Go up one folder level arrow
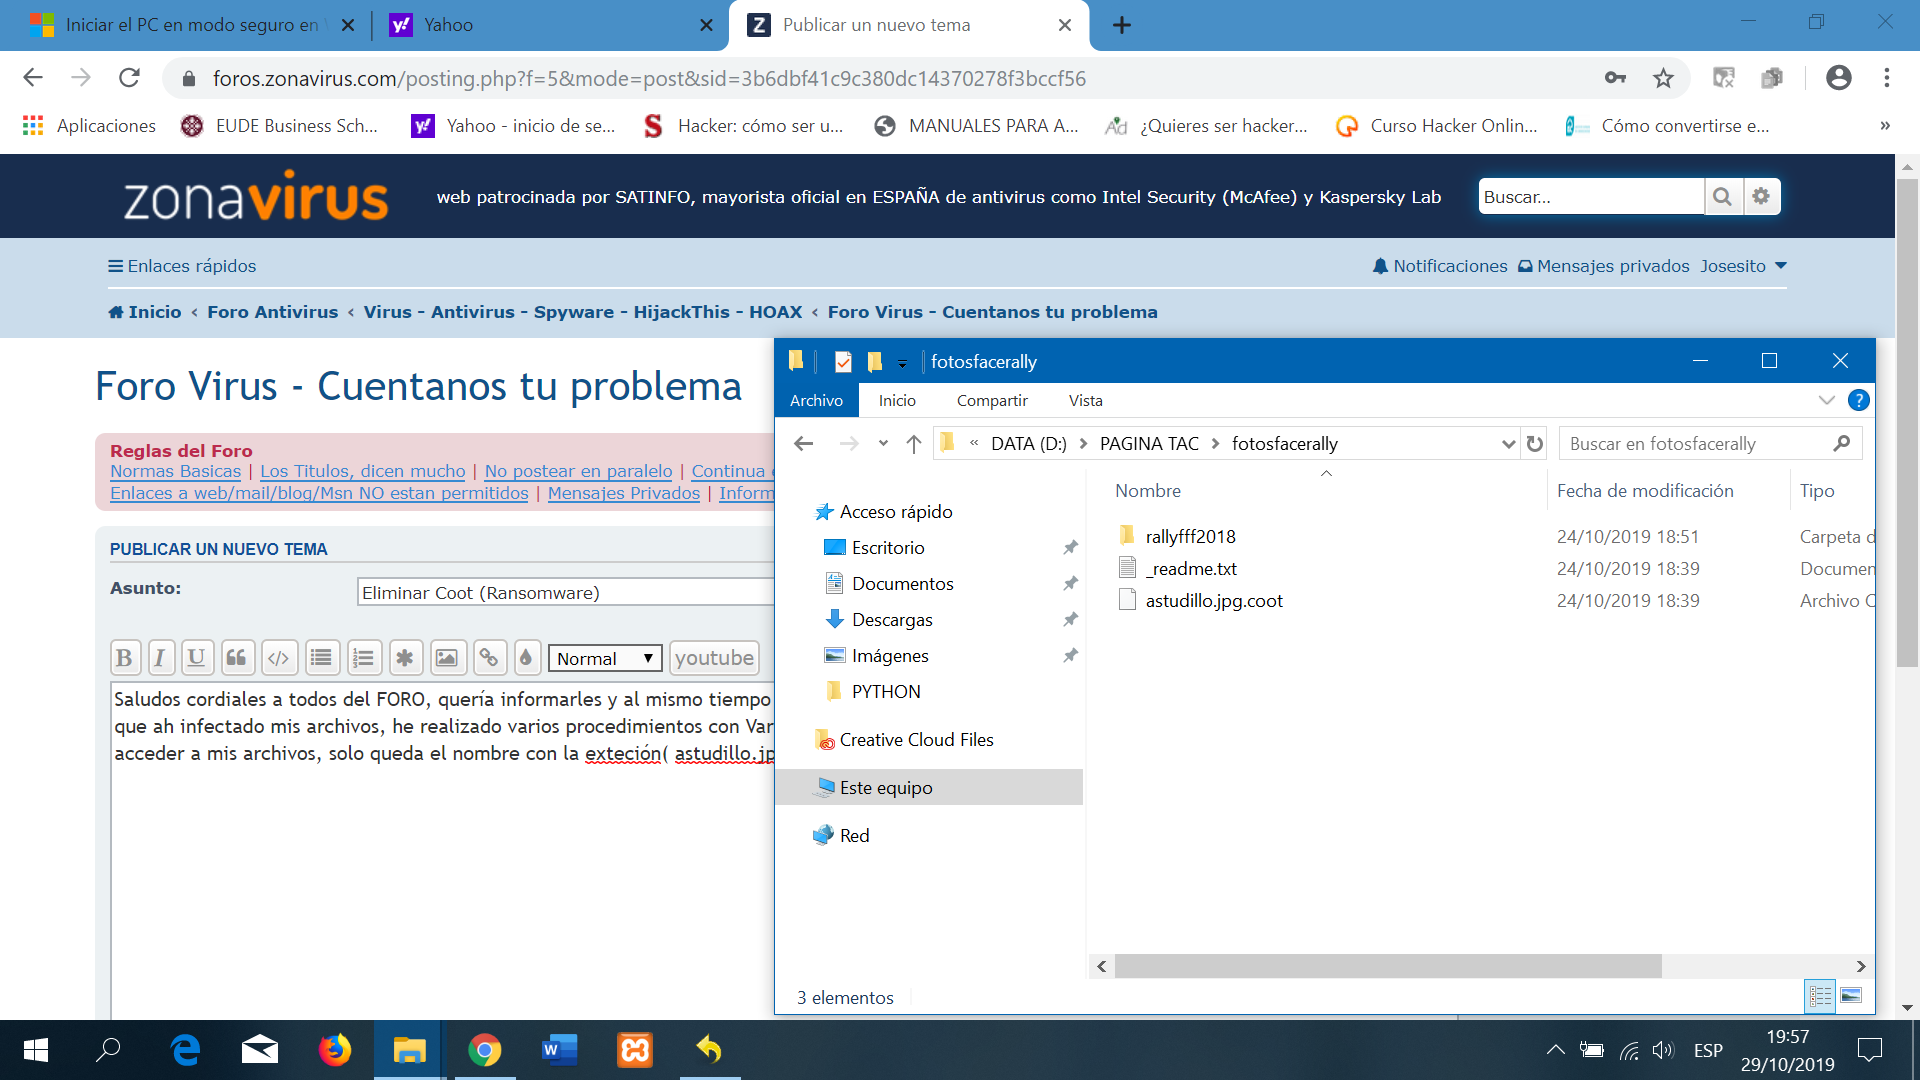This screenshot has width=1920, height=1080. [x=913, y=444]
